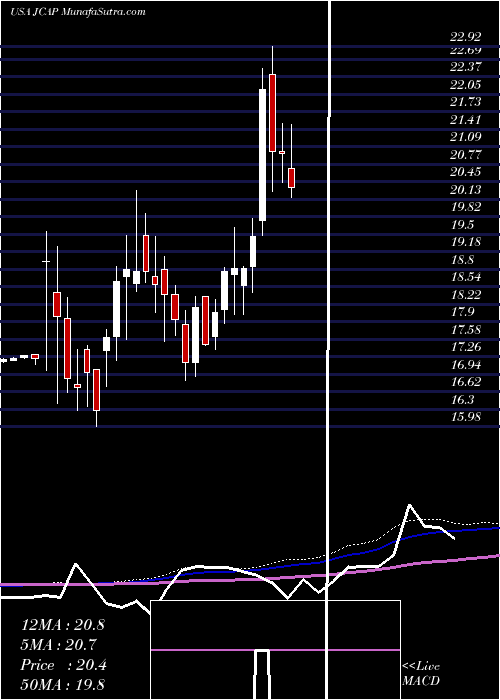Click the 22.05 price axis label
Image resolution: width=500 pixels, height=700 pixels.
click(x=466, y=84)
